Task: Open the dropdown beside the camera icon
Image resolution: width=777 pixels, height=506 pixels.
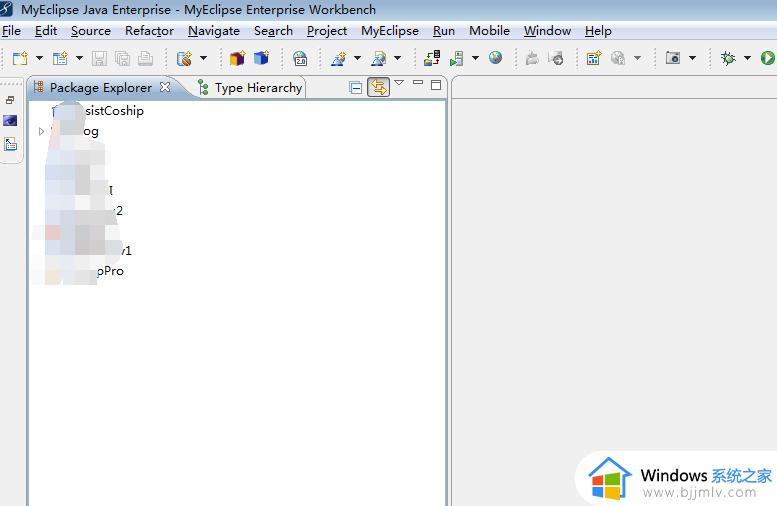Action: [692, 58]
